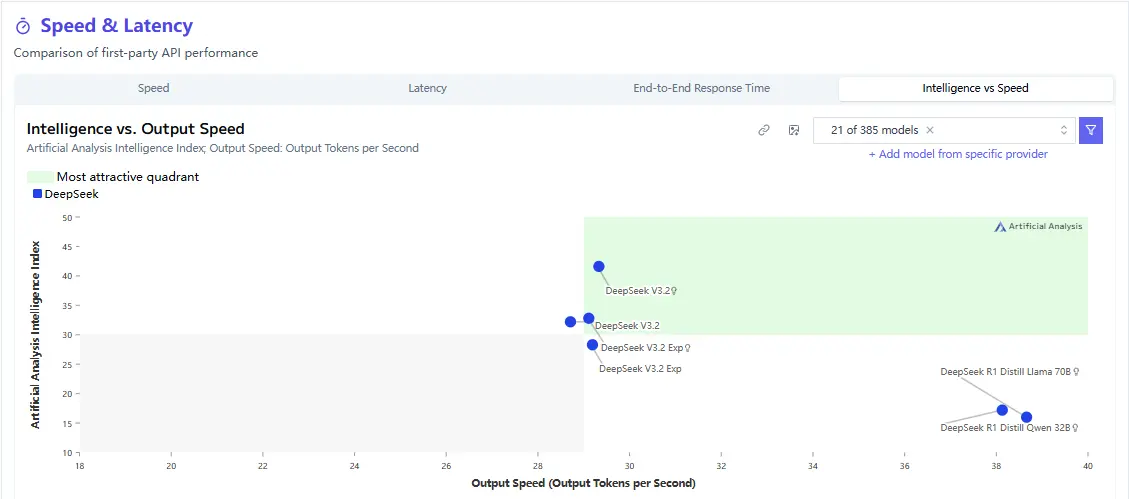Click the Output Speed x-axis title
1129x499 pixels.
(583, 483)
